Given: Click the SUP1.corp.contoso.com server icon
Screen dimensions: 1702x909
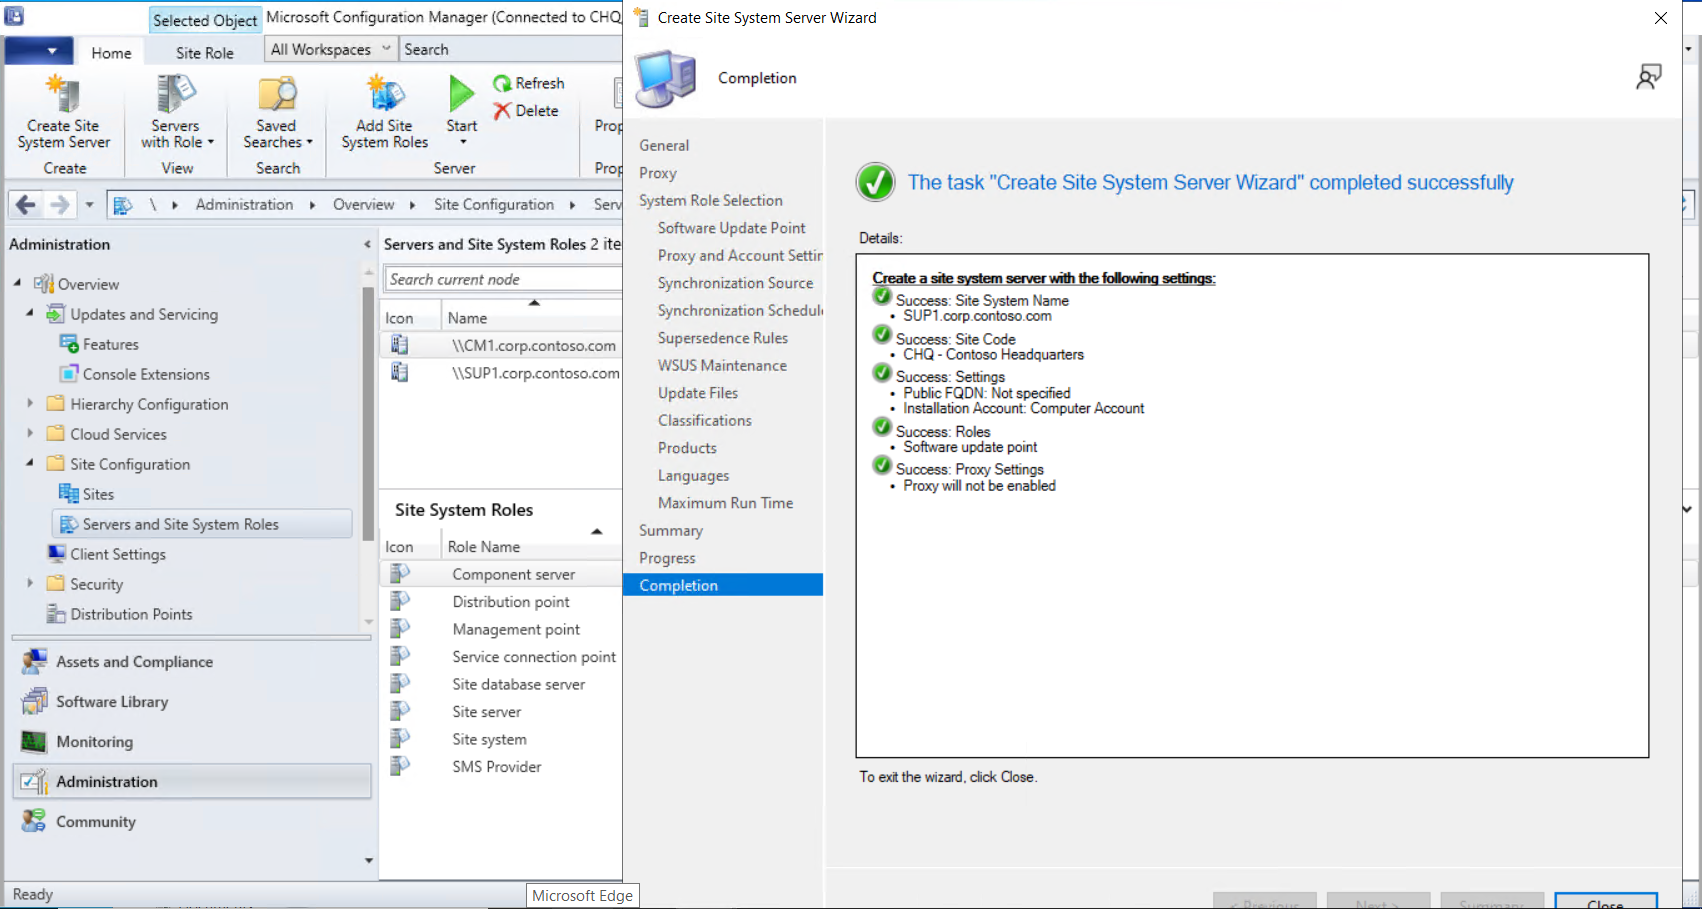Looking at the screenshot, I should [399, 373].
